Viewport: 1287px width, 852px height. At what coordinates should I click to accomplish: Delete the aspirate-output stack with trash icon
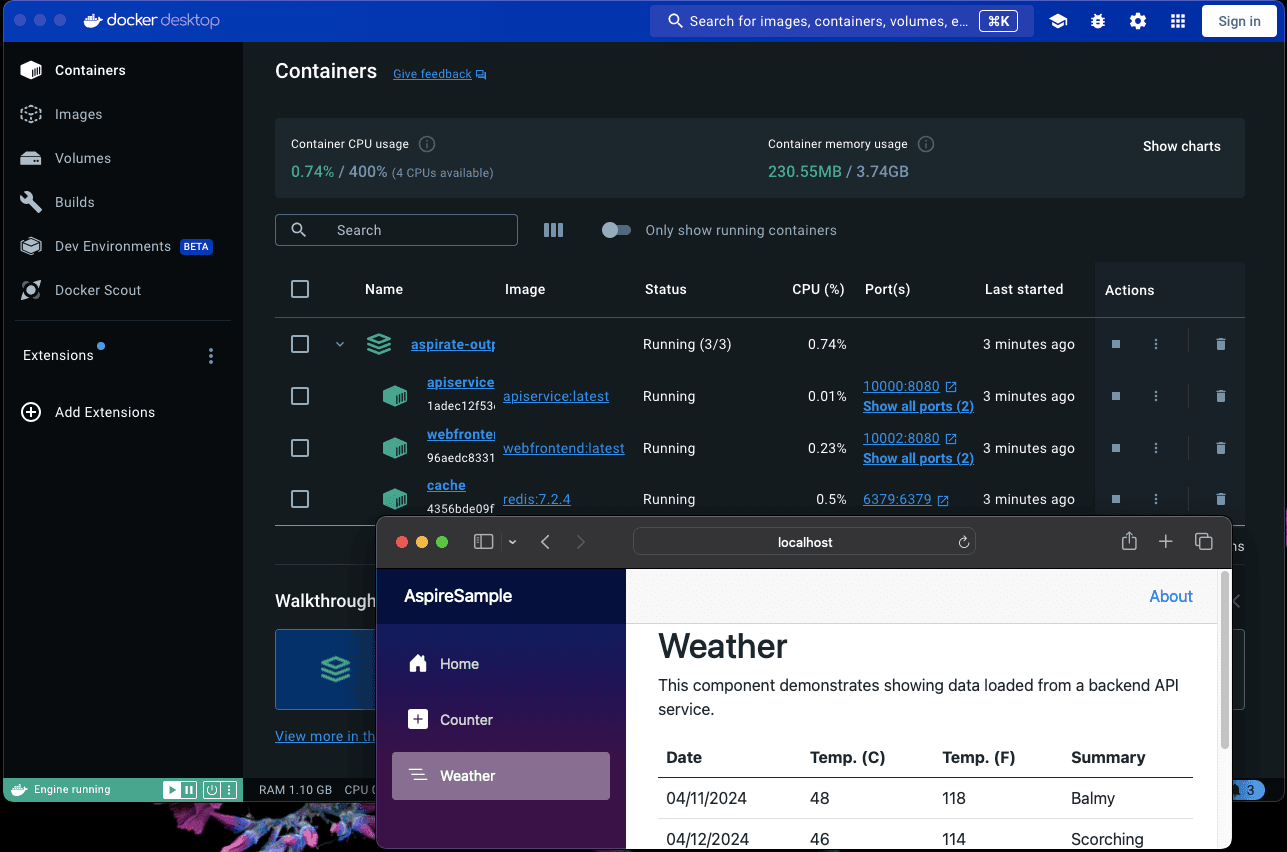(x=1220, y=344)
